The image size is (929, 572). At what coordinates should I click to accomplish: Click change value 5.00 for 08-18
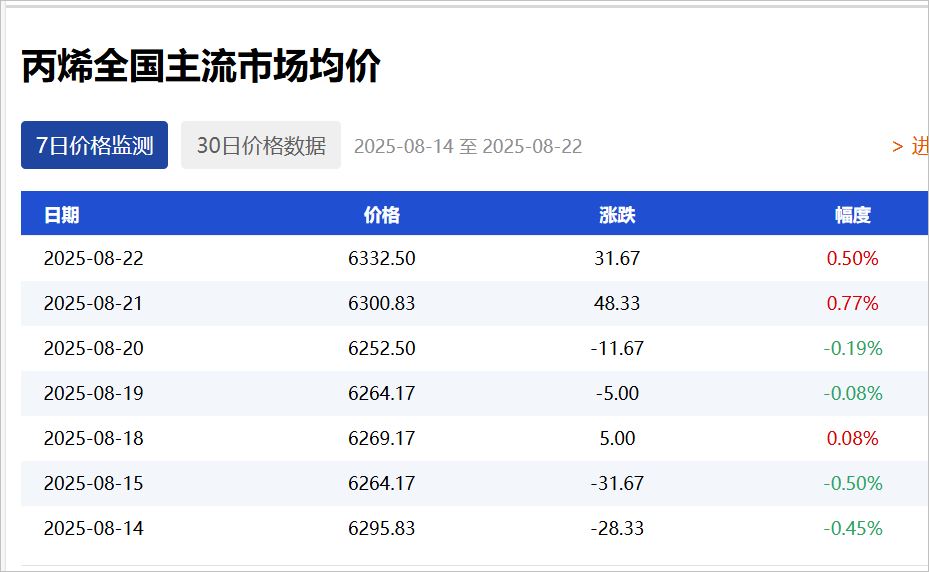(617, 439)
